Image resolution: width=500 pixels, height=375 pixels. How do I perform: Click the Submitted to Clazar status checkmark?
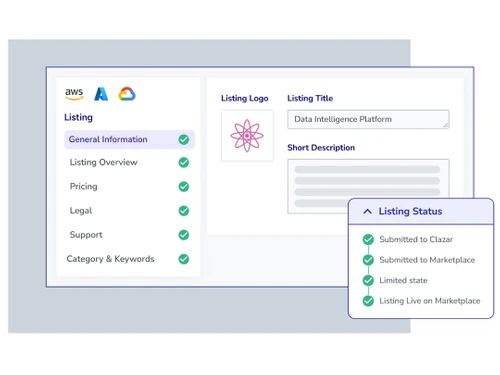point(368,239)
